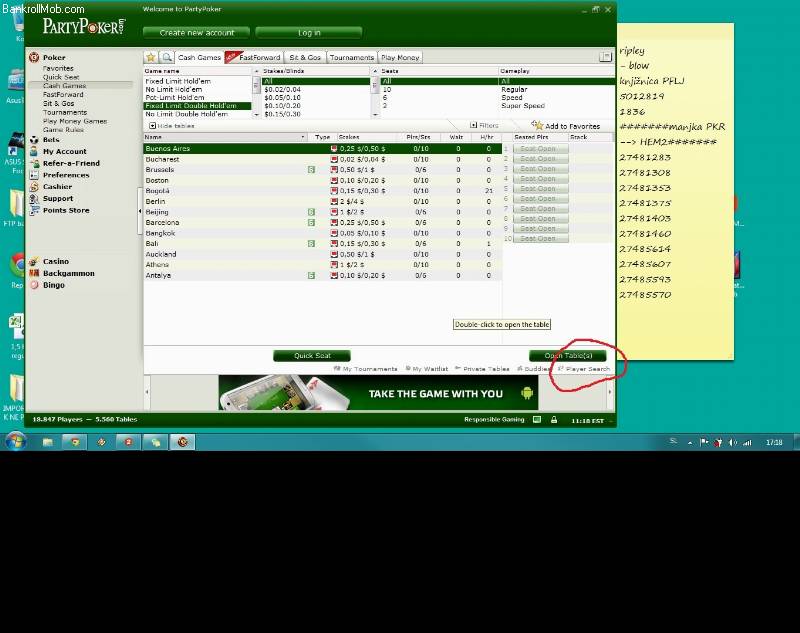This screenshot has width=800, height=633.
Task: Switch to the FastForward tab
Action: click(x=254, y=57)
